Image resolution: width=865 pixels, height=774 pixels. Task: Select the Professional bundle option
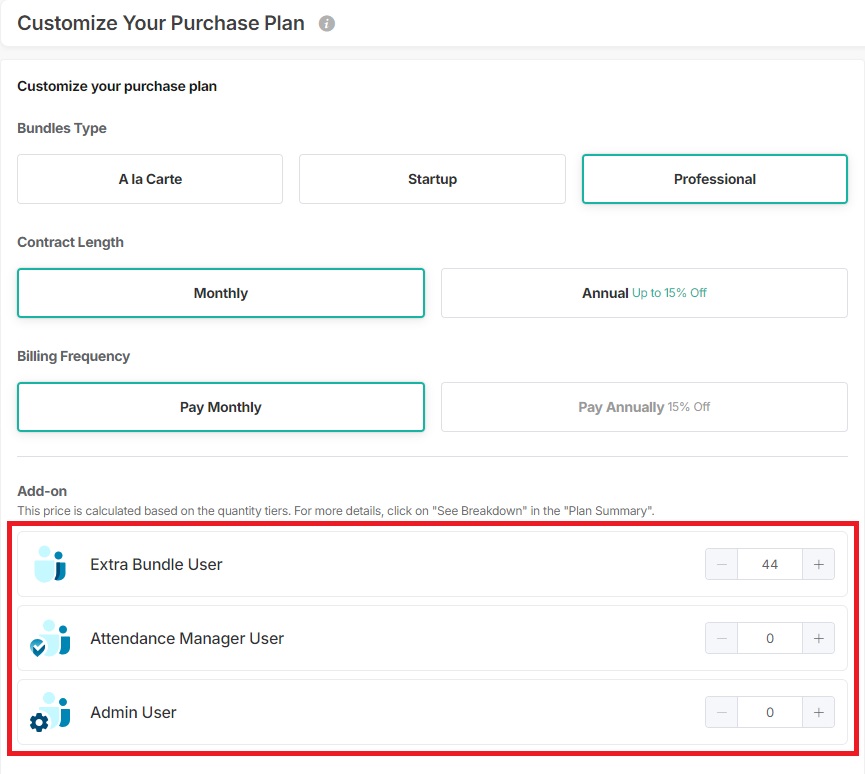coord(714,179)
